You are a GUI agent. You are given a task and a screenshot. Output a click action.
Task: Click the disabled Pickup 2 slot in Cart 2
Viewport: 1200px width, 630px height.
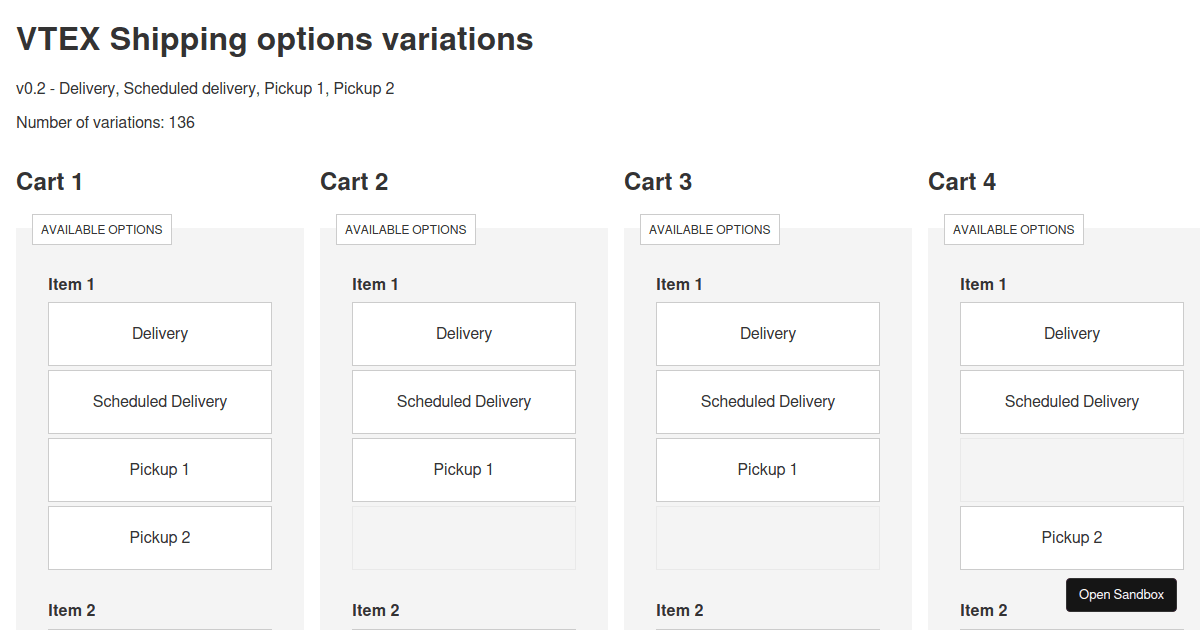point(463,537)
